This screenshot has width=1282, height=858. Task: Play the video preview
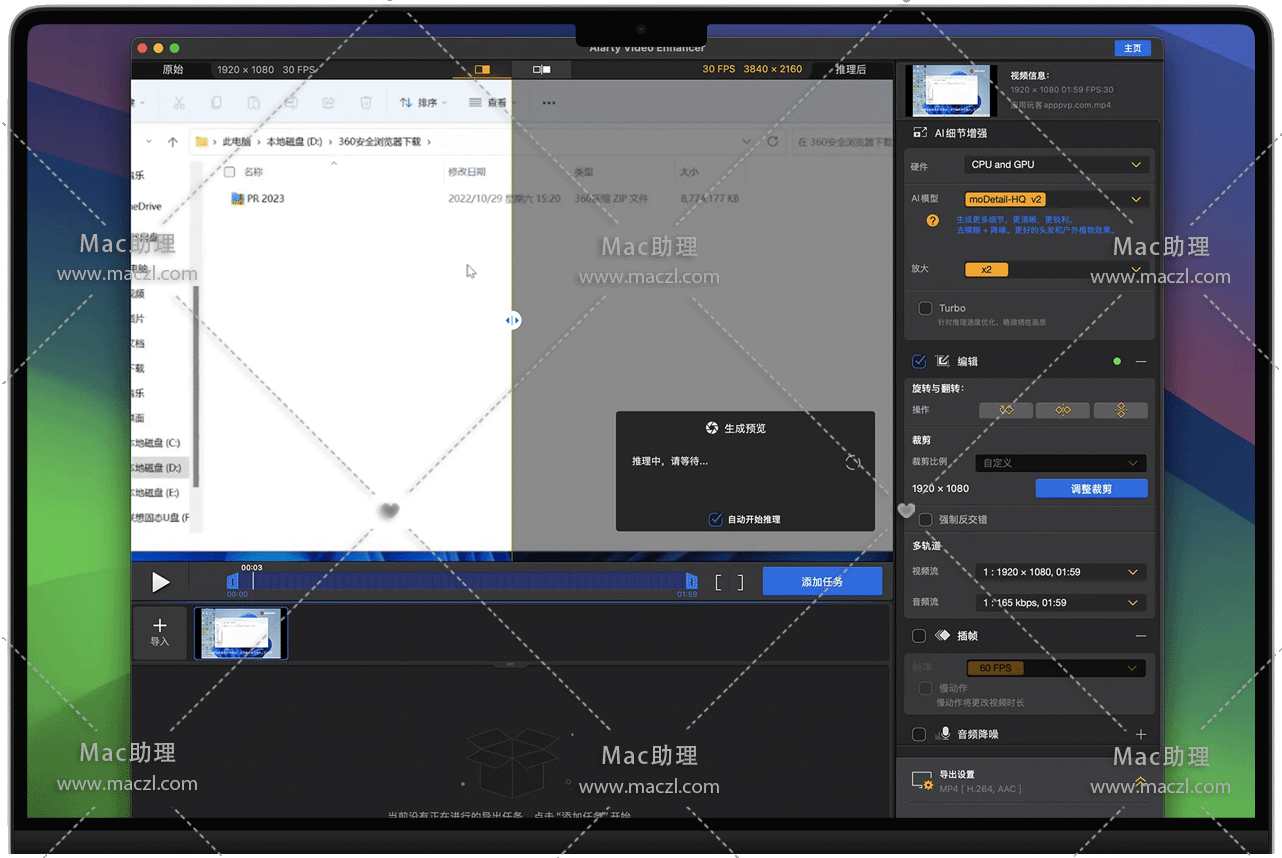click(x=160, y=582)
